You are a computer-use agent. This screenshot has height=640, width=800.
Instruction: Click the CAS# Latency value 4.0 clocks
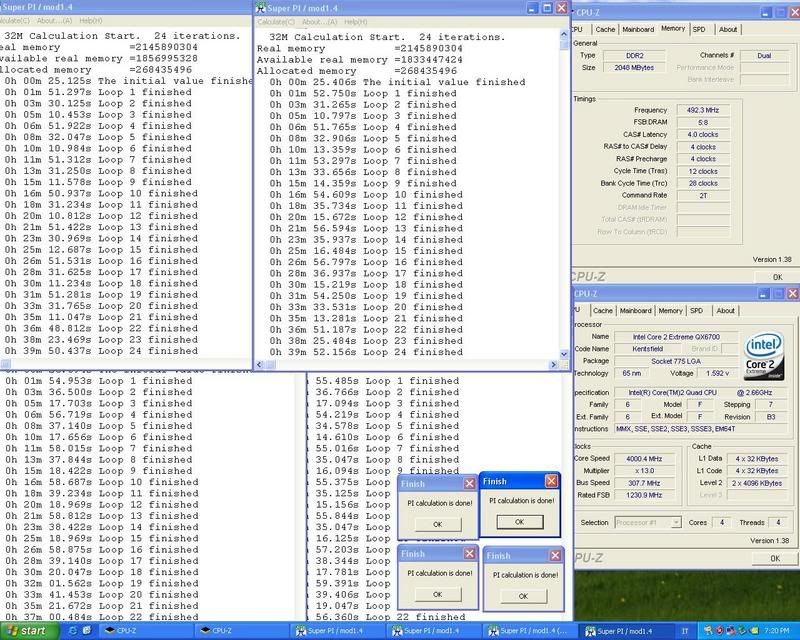pos(703,135)
